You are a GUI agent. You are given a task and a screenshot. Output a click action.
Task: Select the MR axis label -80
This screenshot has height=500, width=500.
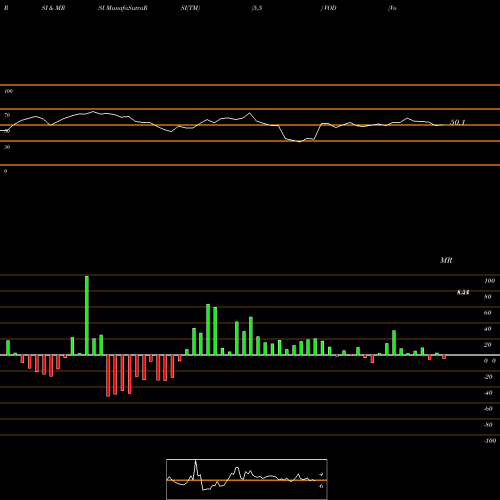click(488, 425)
